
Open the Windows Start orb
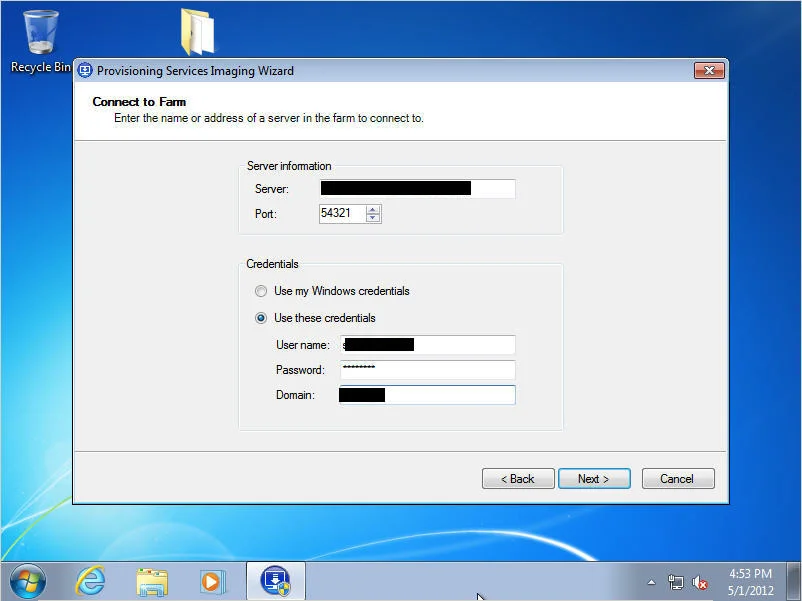point(28,582)
